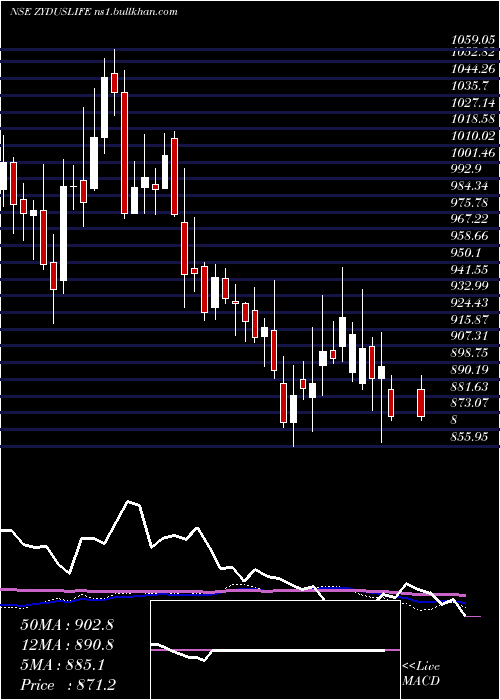Select the 1001.46 price level label

coord(472,153)
